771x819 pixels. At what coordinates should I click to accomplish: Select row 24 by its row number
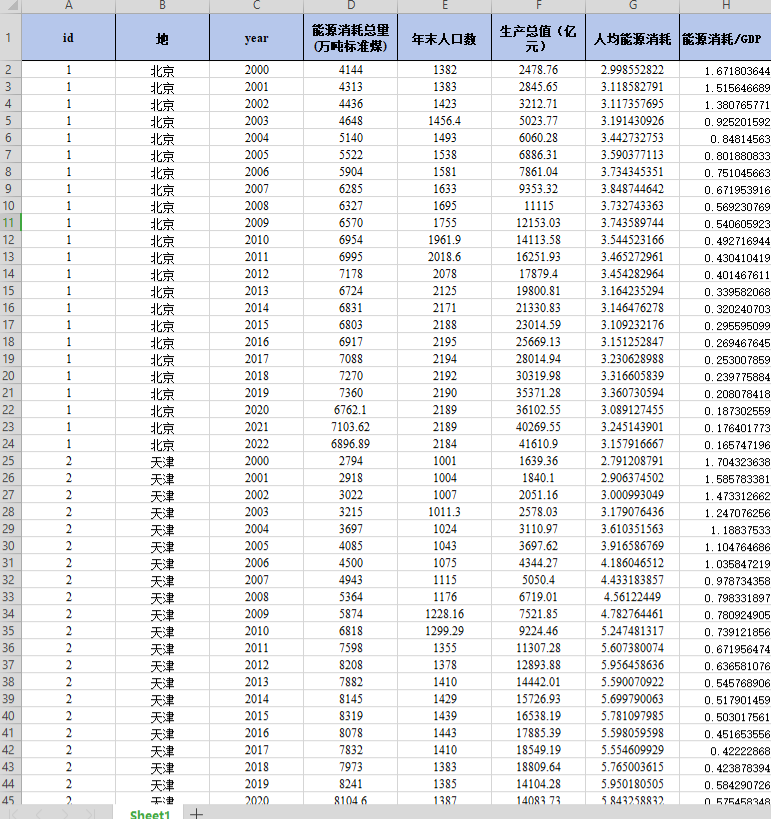[10, 444]
